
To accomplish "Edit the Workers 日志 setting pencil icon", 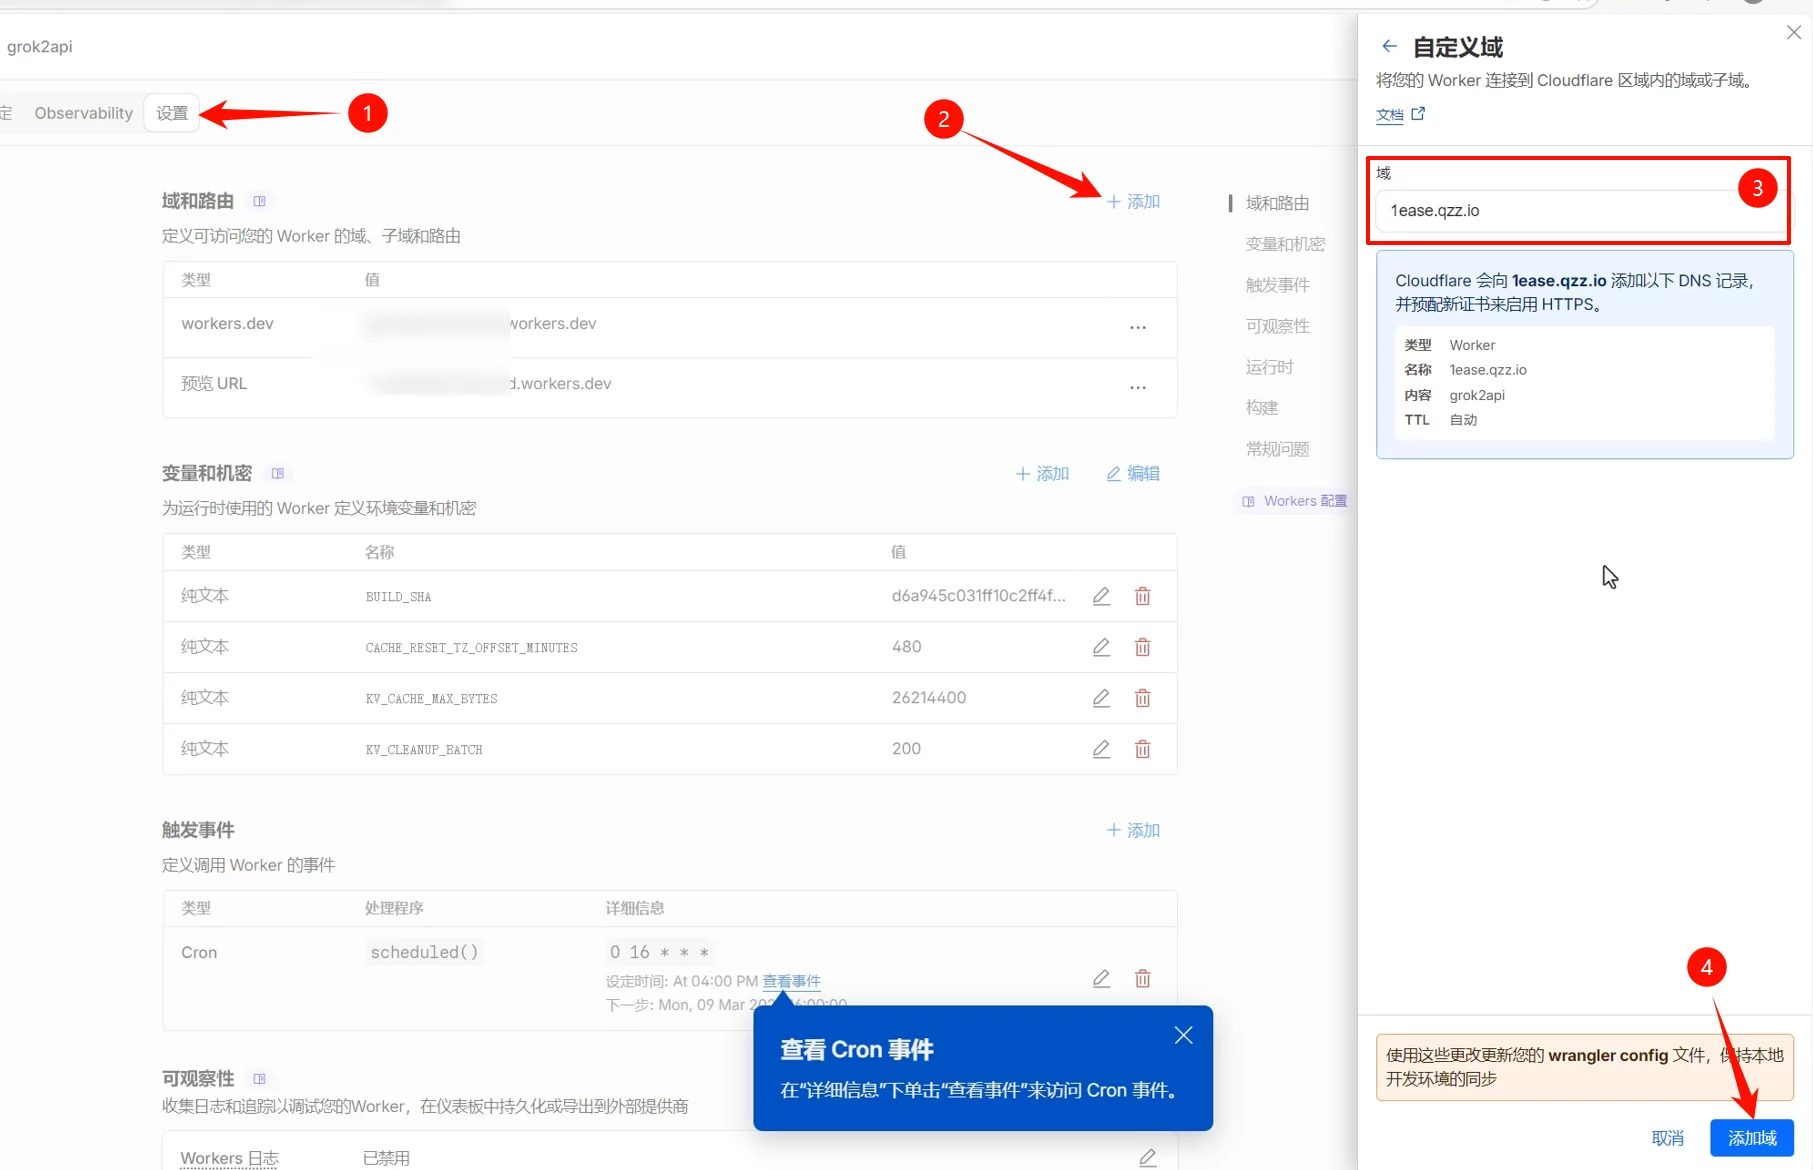I will pos(1147,1157).
